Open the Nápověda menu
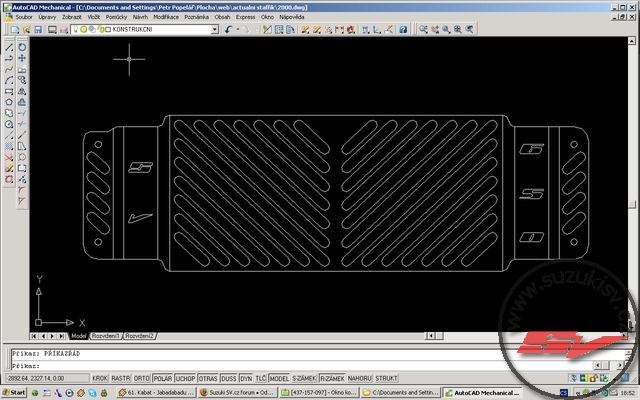The image size is (640, 400). coord(291,17)
